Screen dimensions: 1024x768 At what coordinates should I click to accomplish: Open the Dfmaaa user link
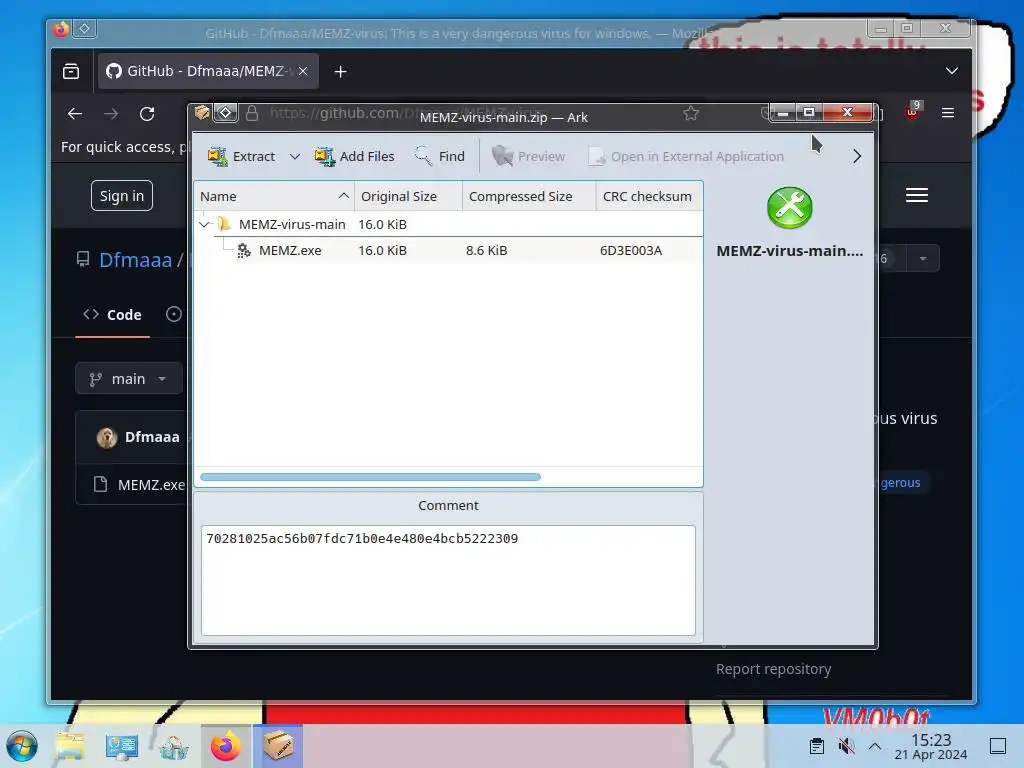pyautogui.click(x=135, y=260)
